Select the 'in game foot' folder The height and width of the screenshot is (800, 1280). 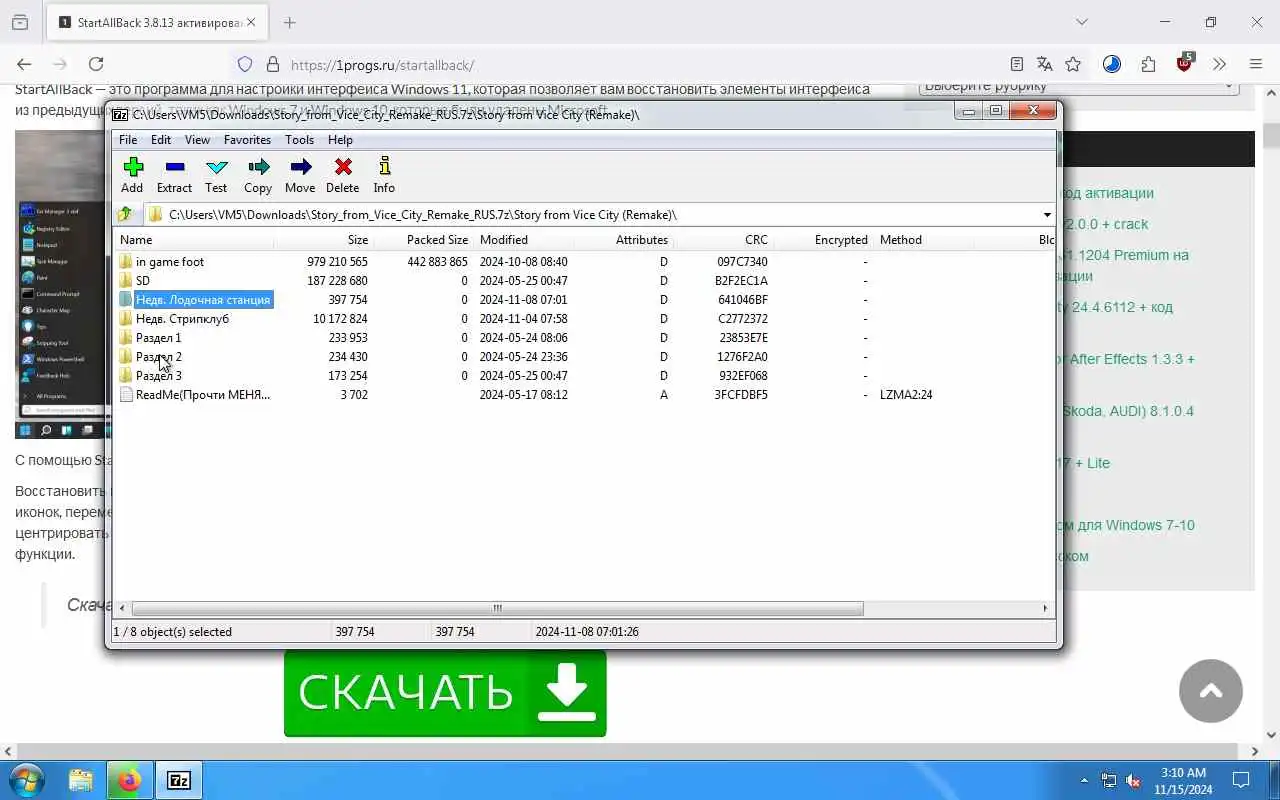pos(170,262)
